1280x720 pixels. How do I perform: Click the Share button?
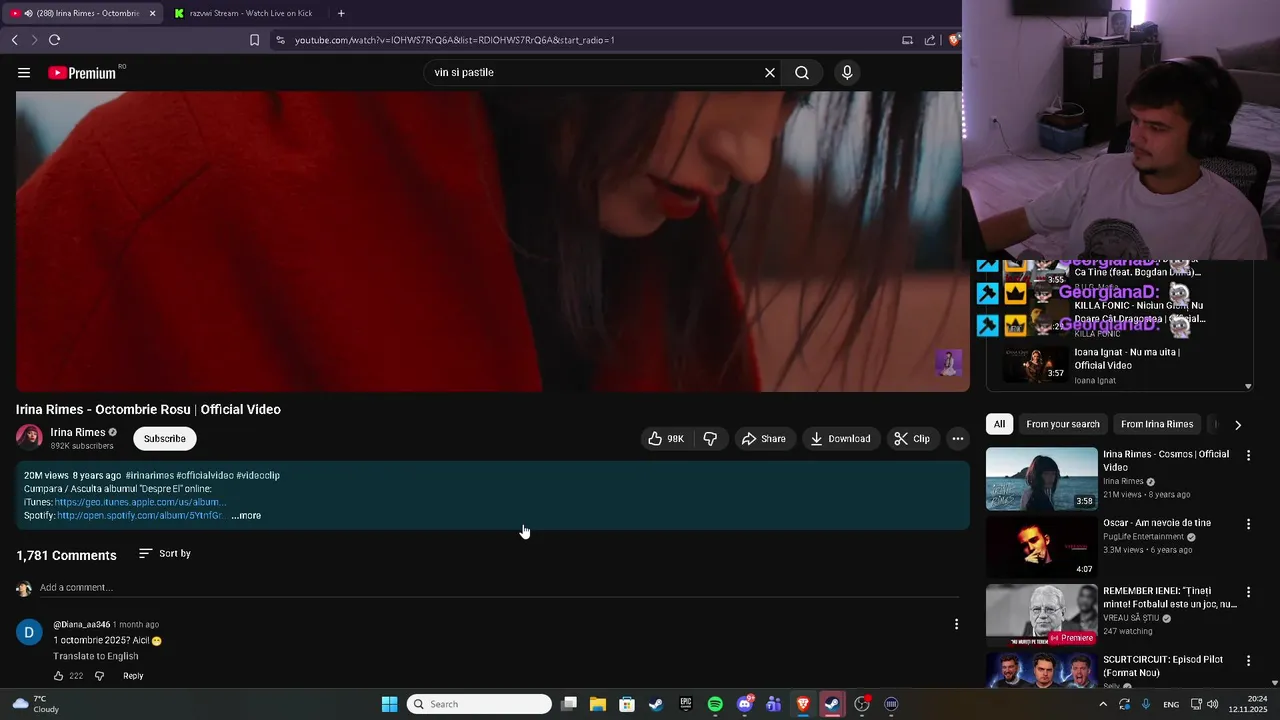pyautogui.click(x=763, y=438)
